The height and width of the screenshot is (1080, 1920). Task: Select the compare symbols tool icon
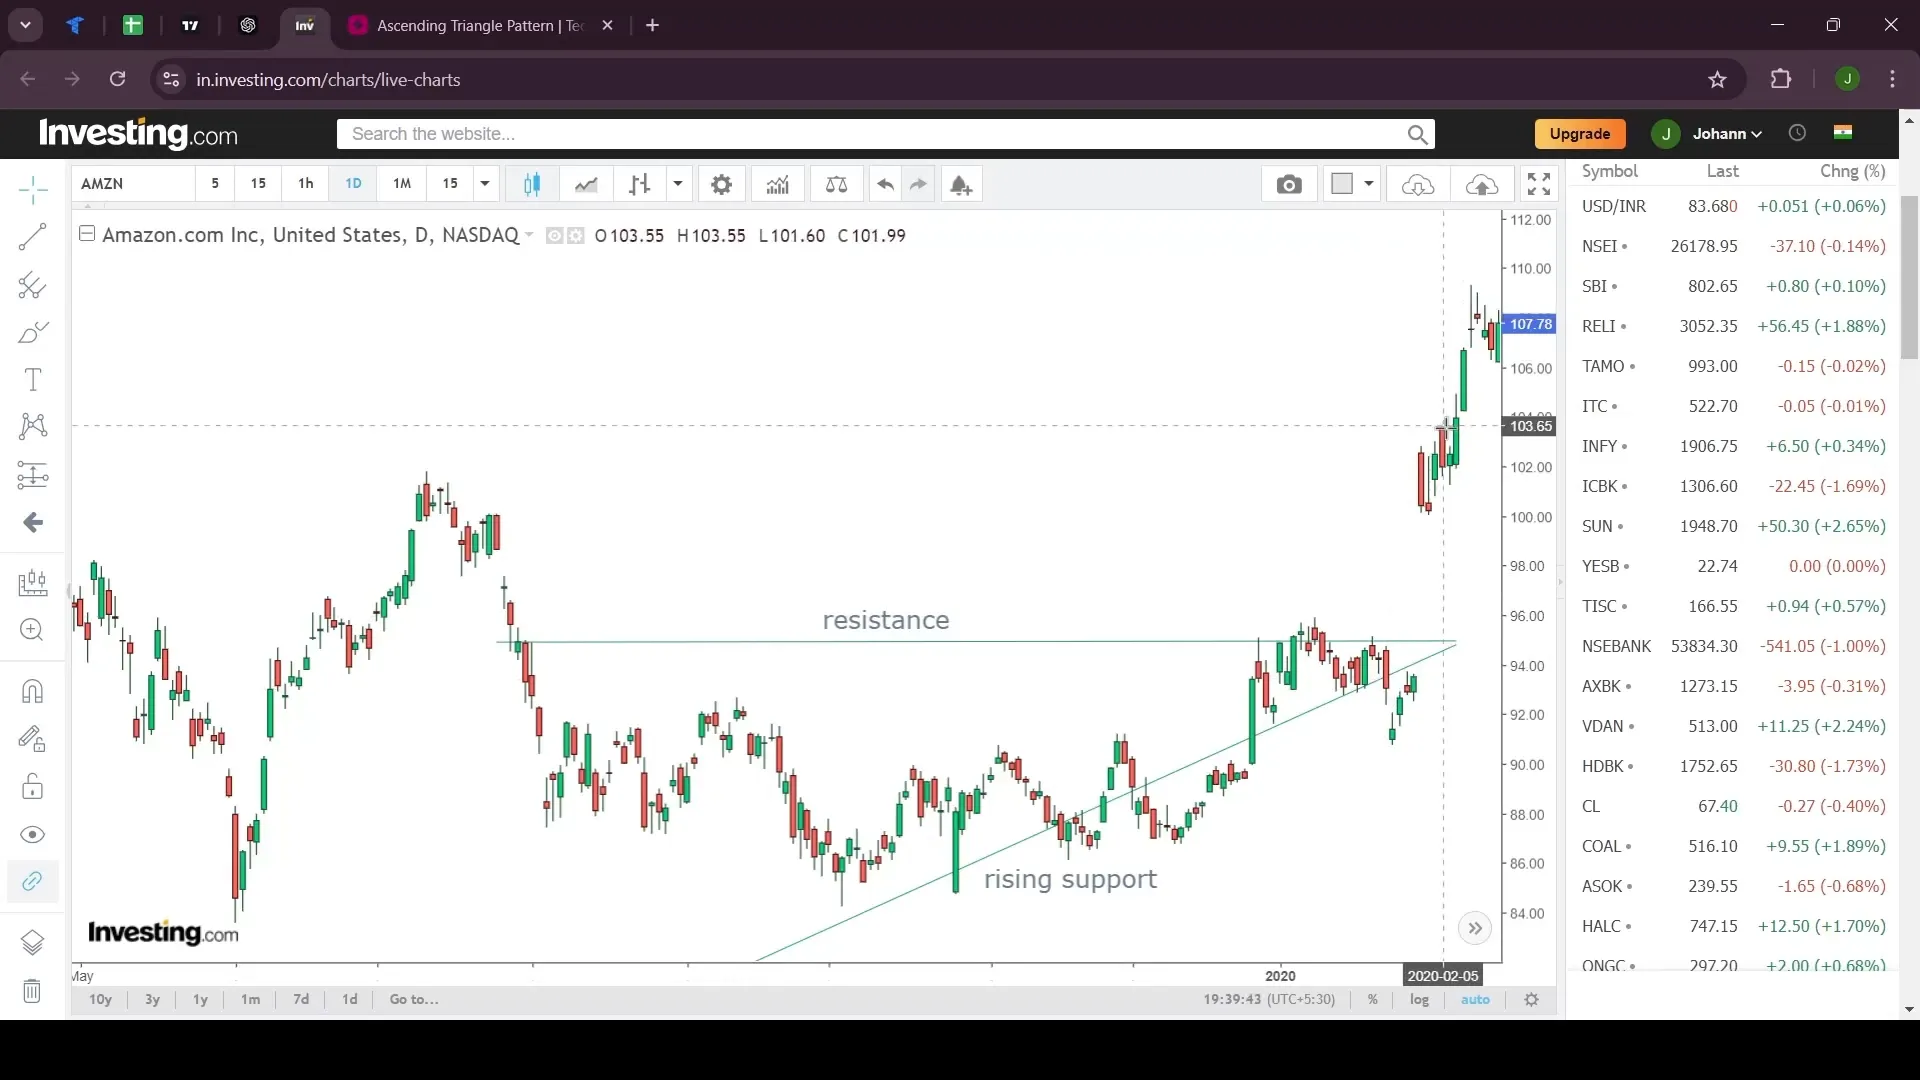[x=836, y=185]
